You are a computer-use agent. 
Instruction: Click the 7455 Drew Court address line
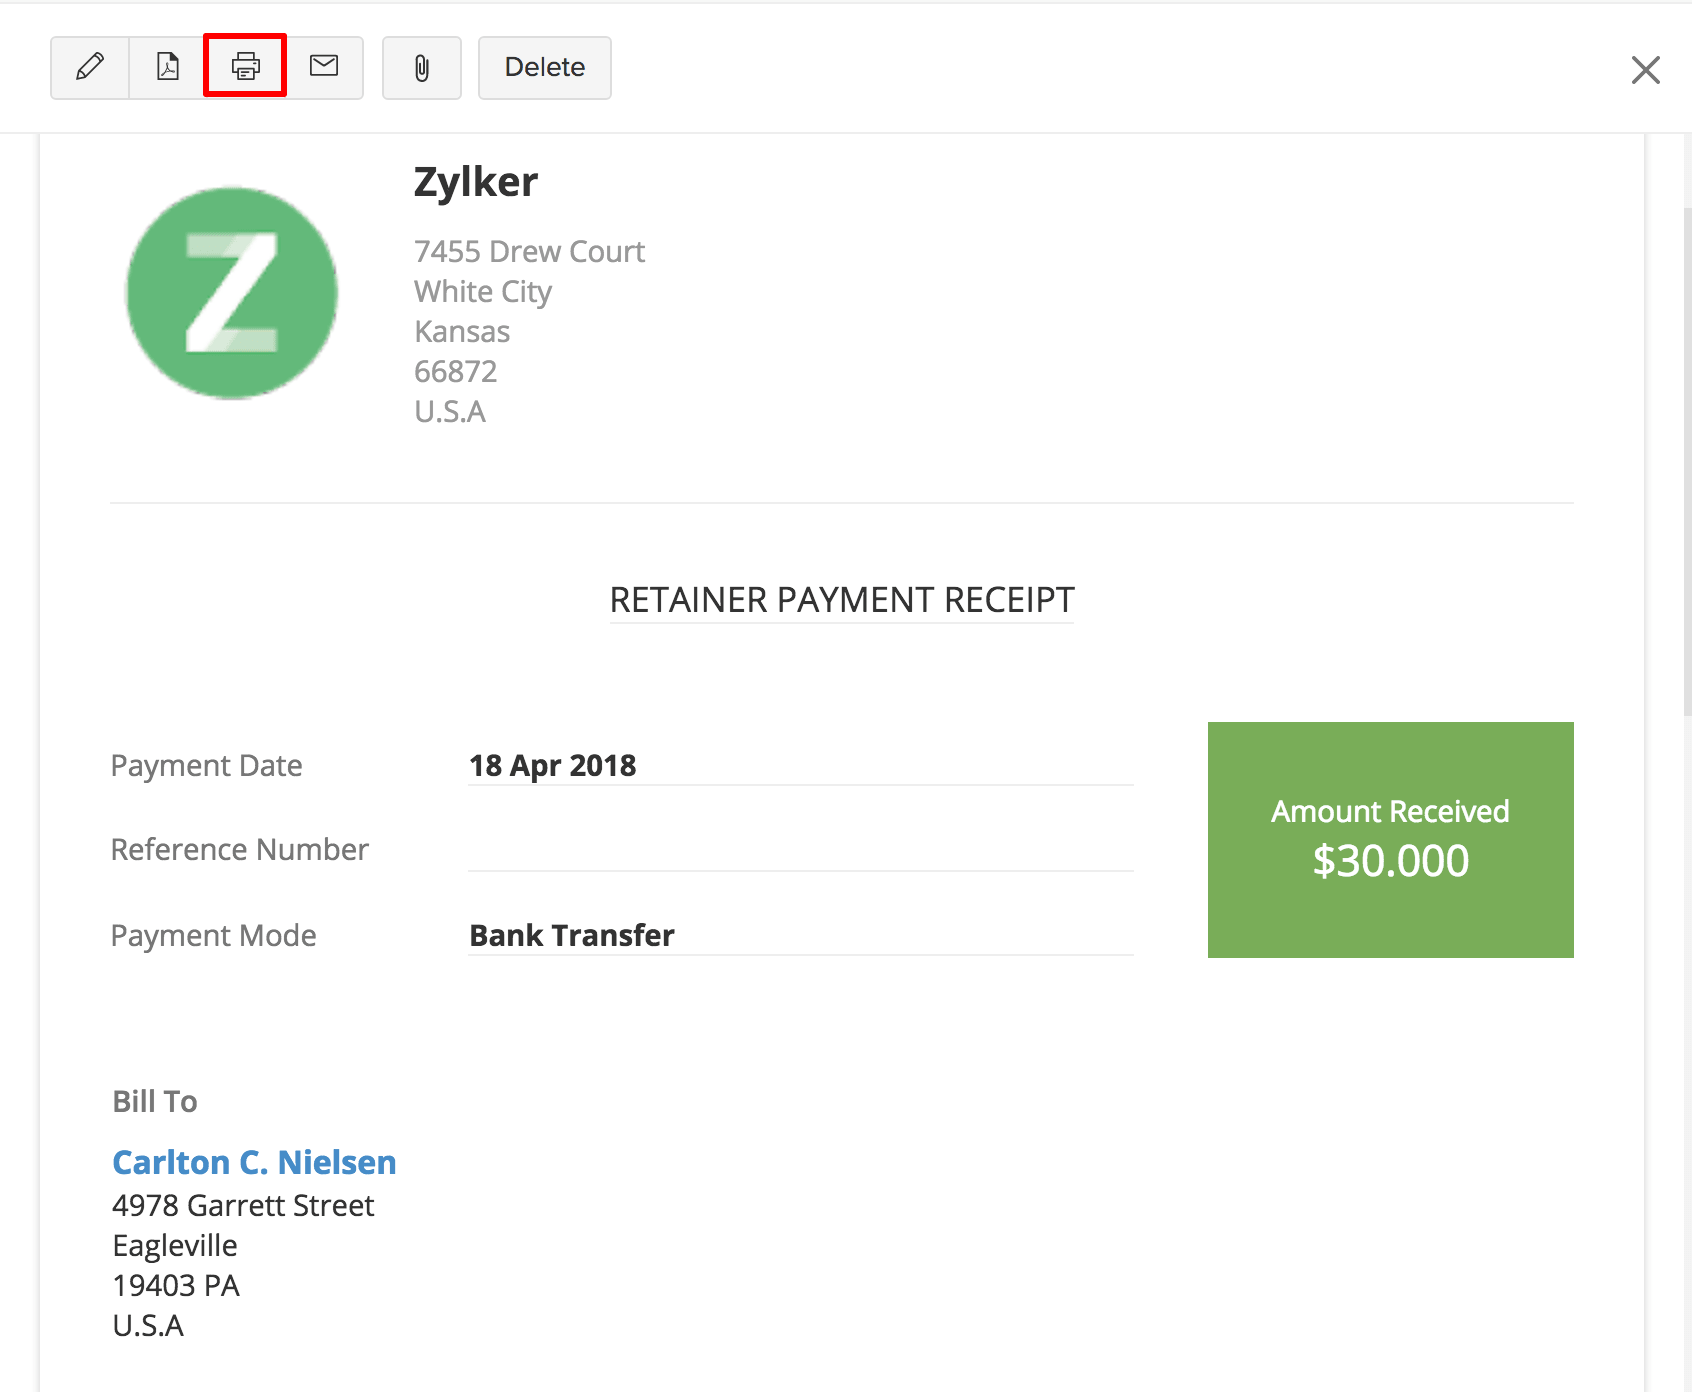(529, 251)
